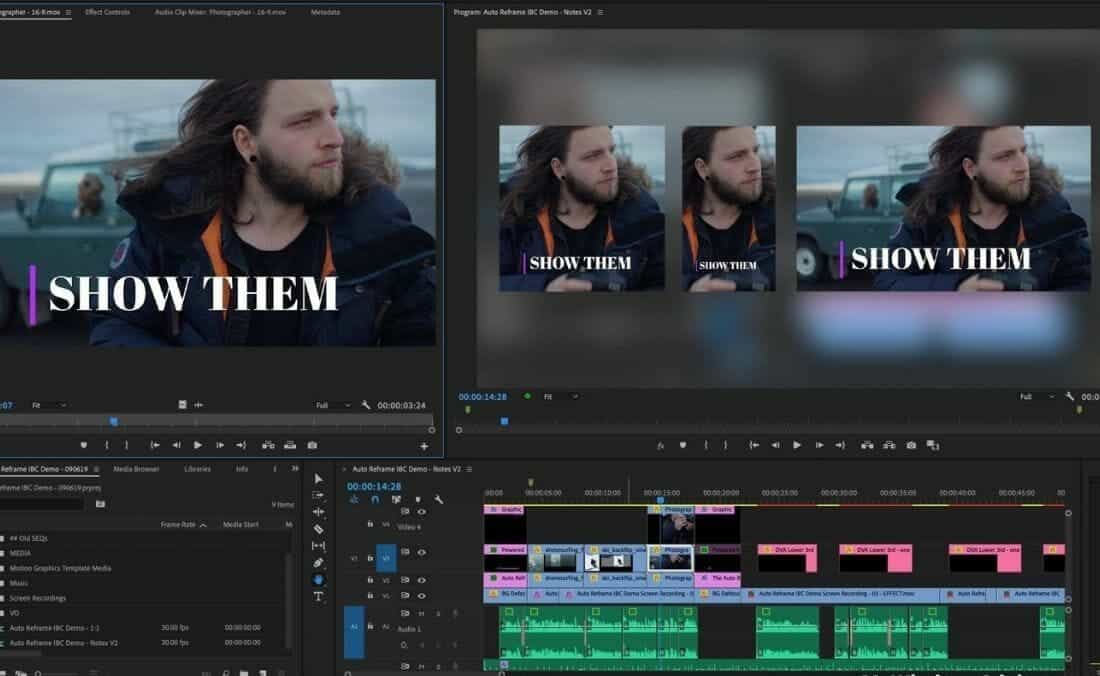
Task: Open Source monitor settings wrench
Action: pyautogui.click(x=365, y=405)
